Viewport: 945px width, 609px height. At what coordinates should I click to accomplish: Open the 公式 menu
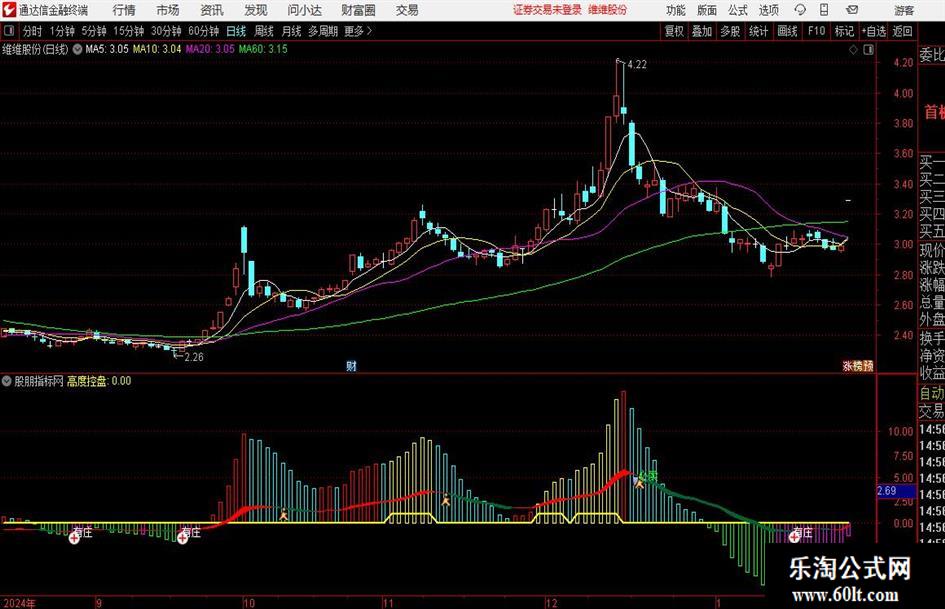[738, 10]
